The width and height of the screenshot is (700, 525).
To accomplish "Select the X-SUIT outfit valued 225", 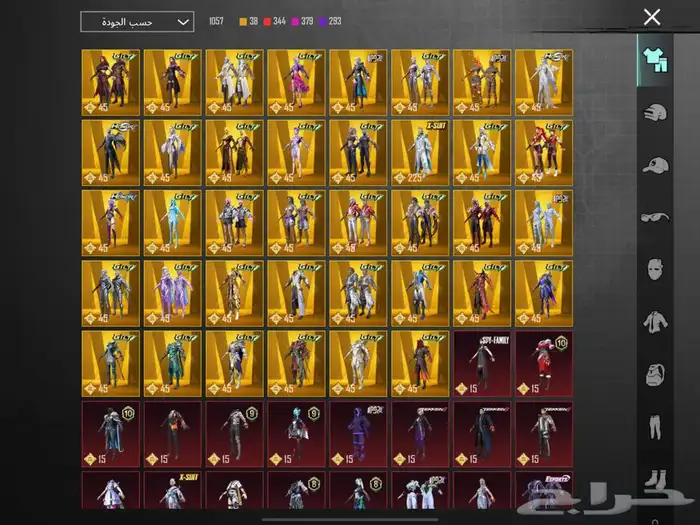I will 420,153.
